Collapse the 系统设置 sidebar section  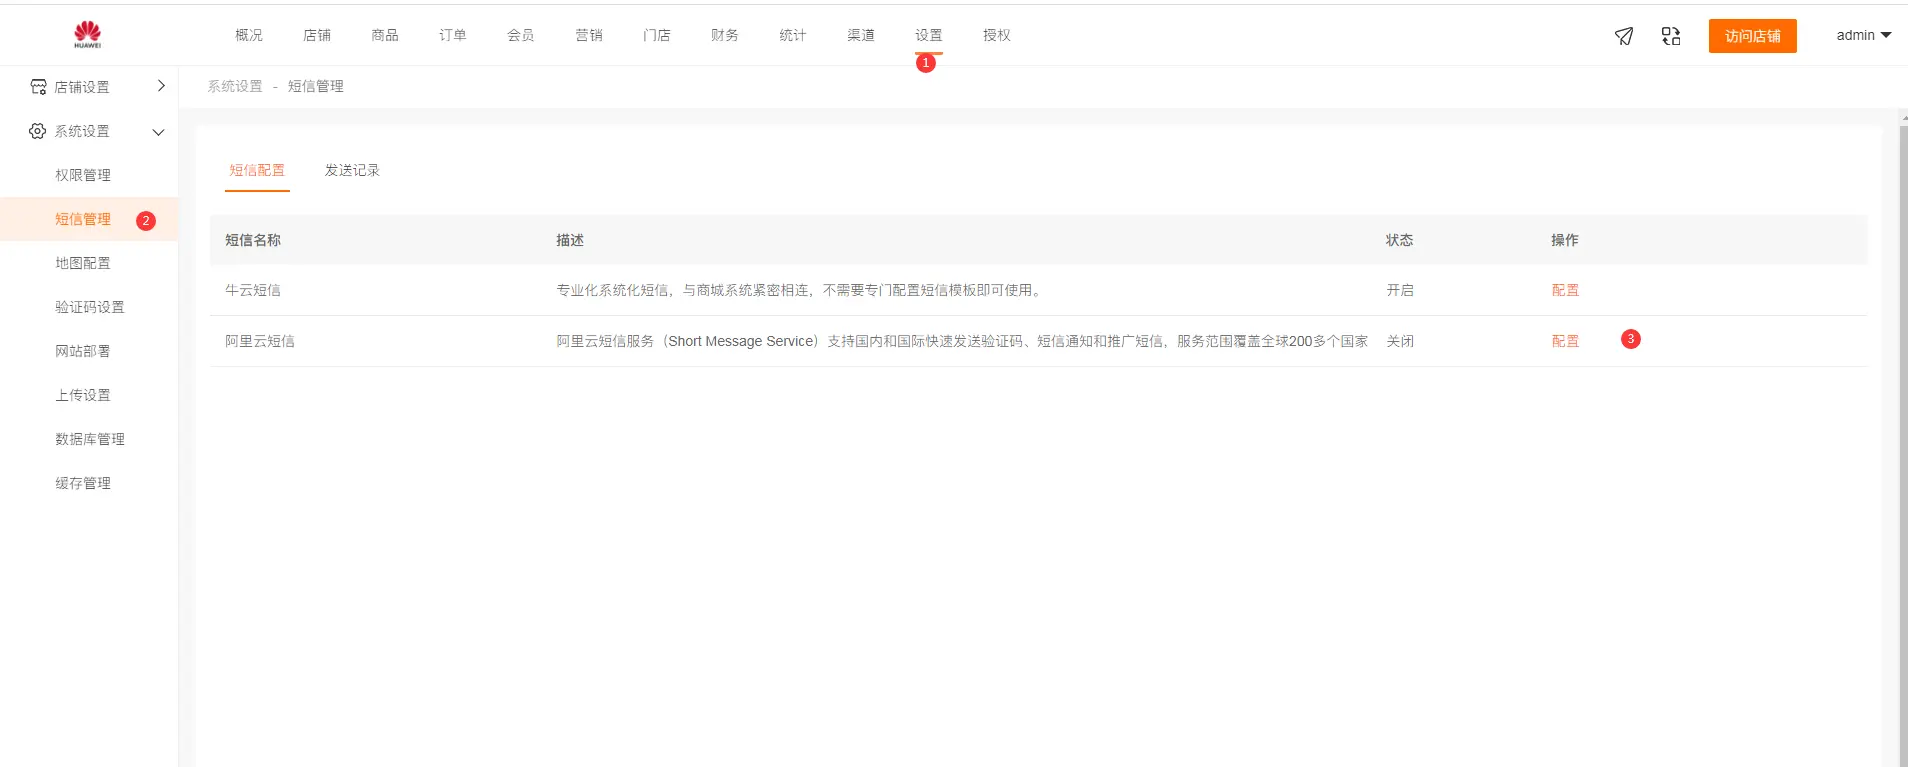click(x=158, y=132)
